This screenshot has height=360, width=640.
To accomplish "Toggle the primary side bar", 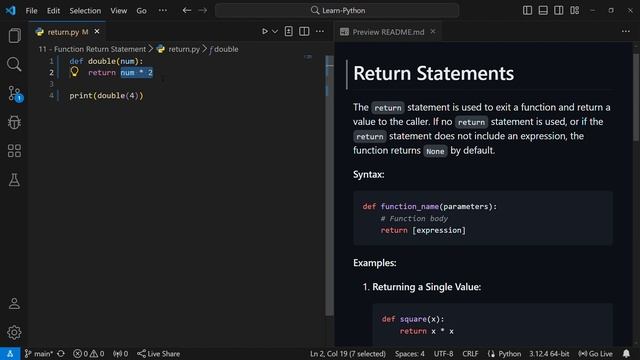I will pos(527,10).
